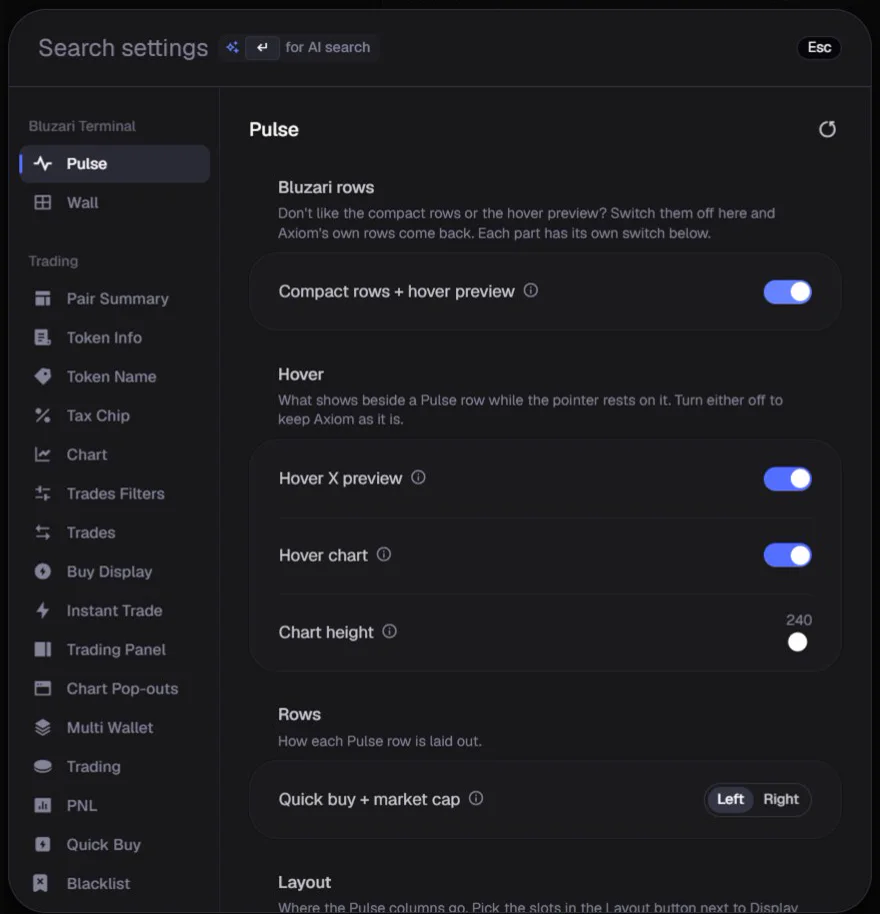
Task: Click the Rows section heading
Action: (300, 714)
